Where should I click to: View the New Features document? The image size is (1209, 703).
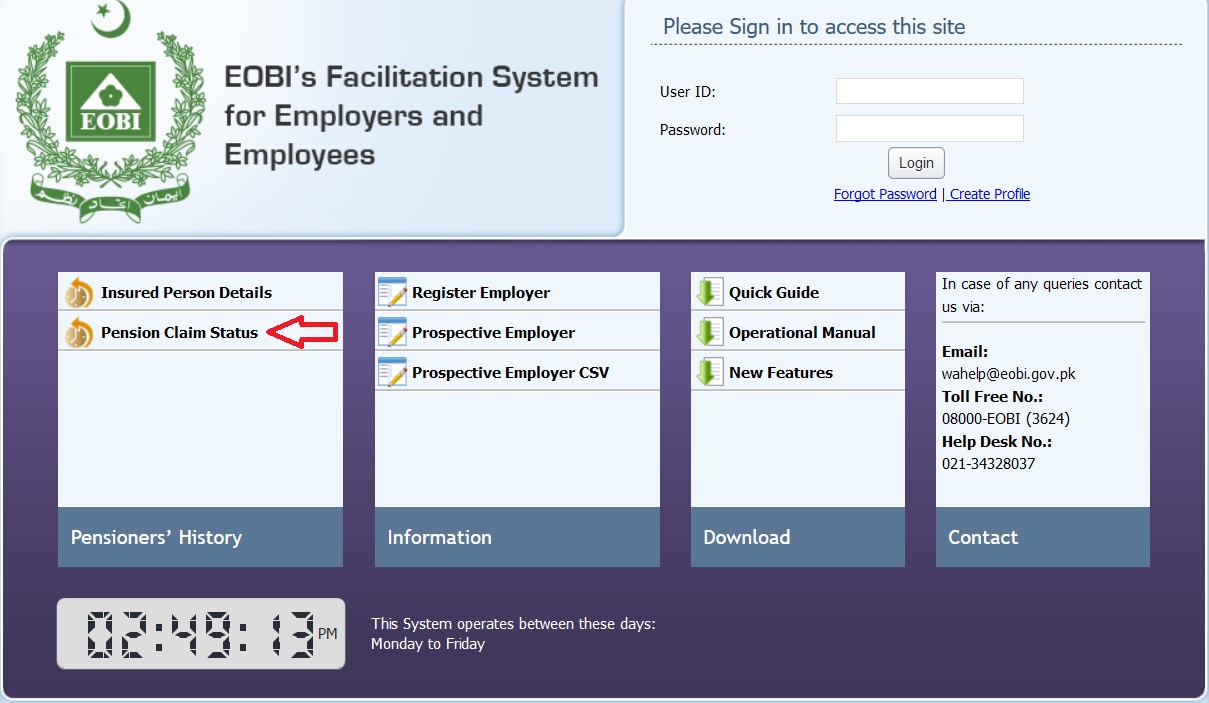pyautogui.click(x=780, y=373)
